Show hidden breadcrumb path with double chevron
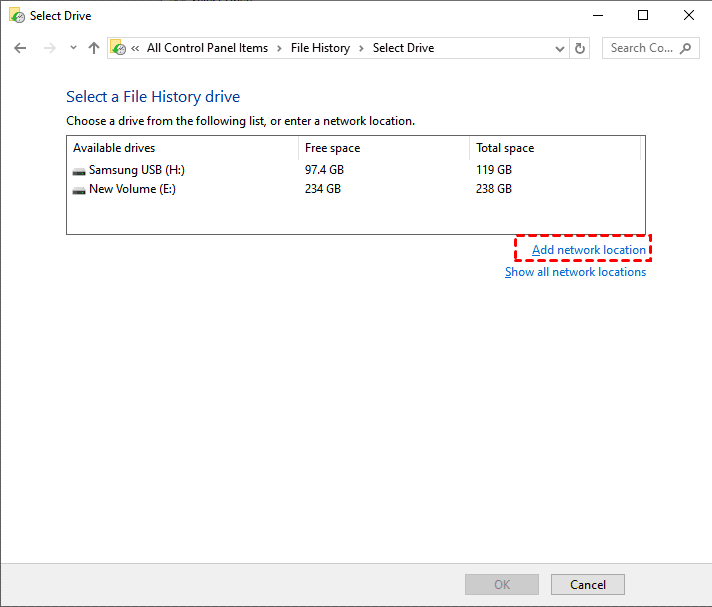The height and width of the screenshot is (607, 712). pyautogui.click(x=135, y=48)
